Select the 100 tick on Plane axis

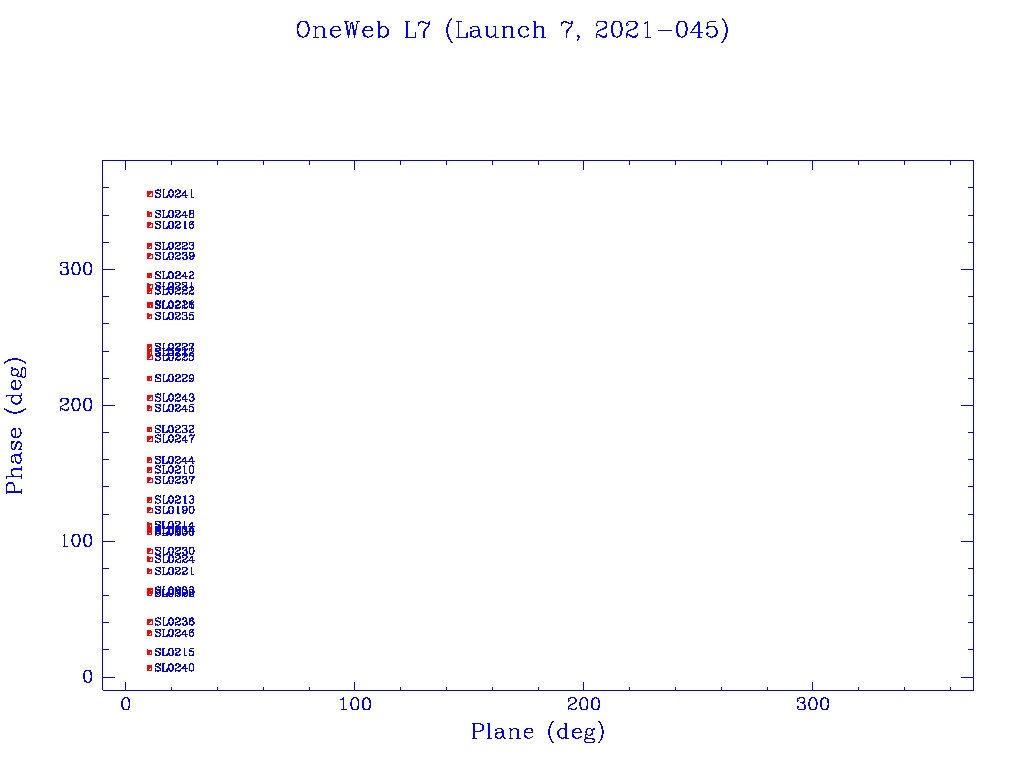355,705
